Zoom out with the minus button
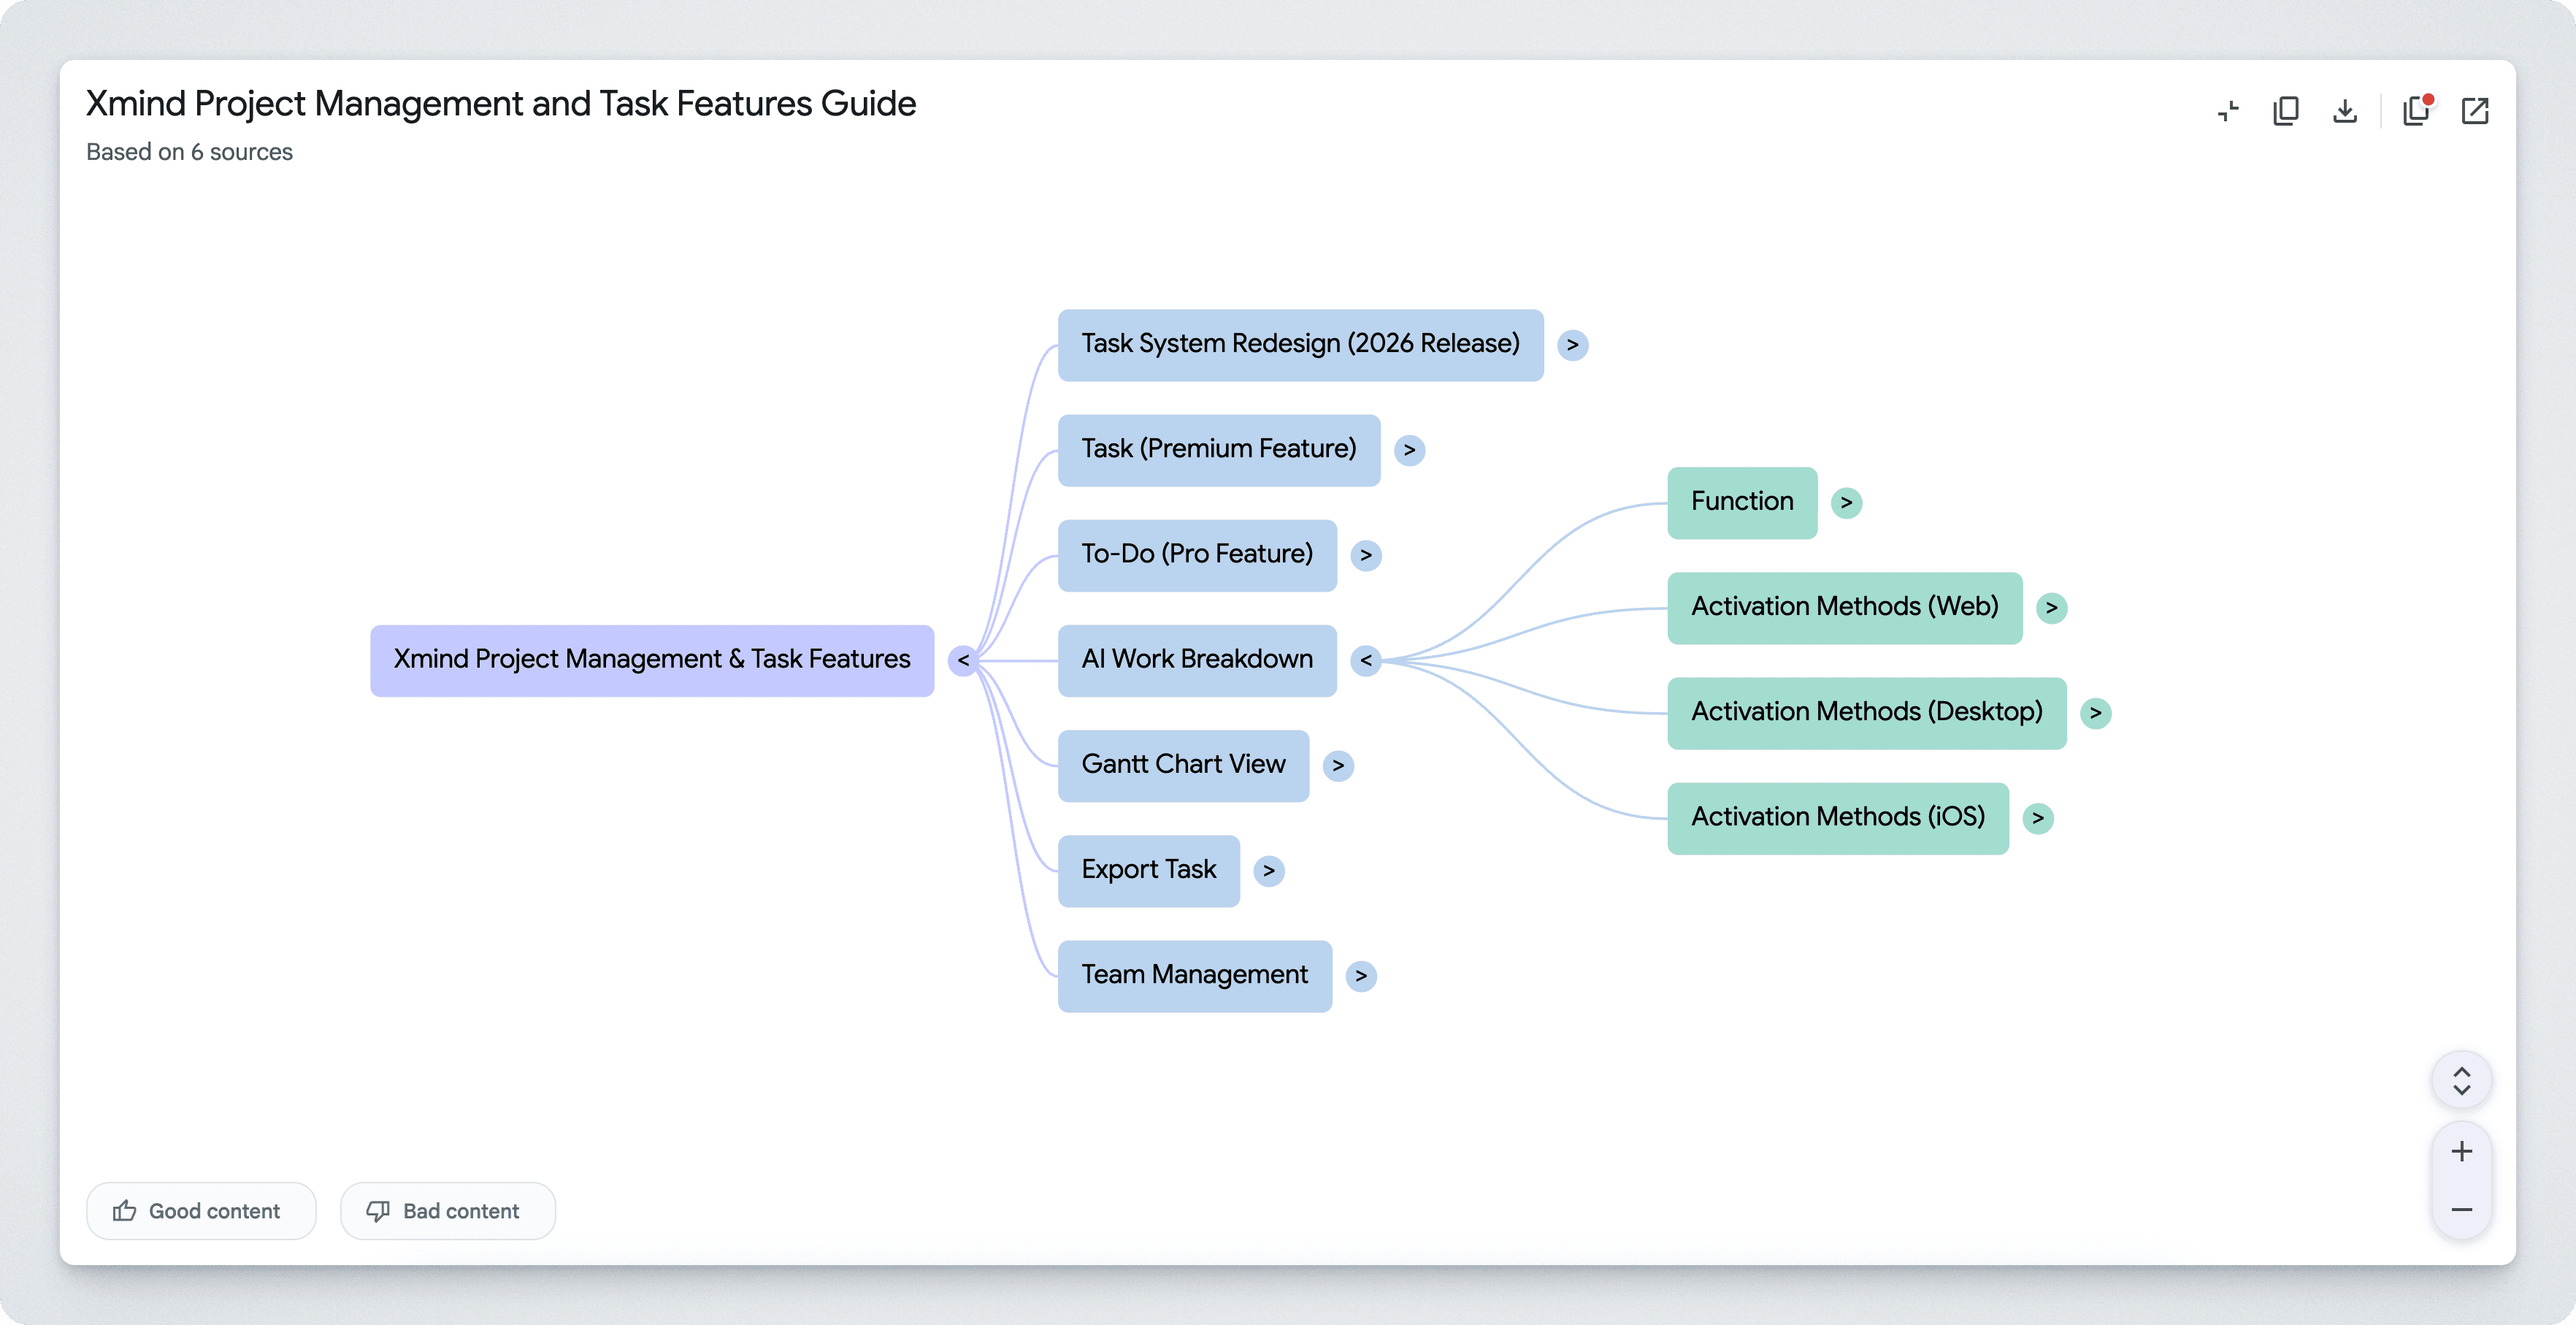2576x1325 pixels. tap(2461, 1210)
